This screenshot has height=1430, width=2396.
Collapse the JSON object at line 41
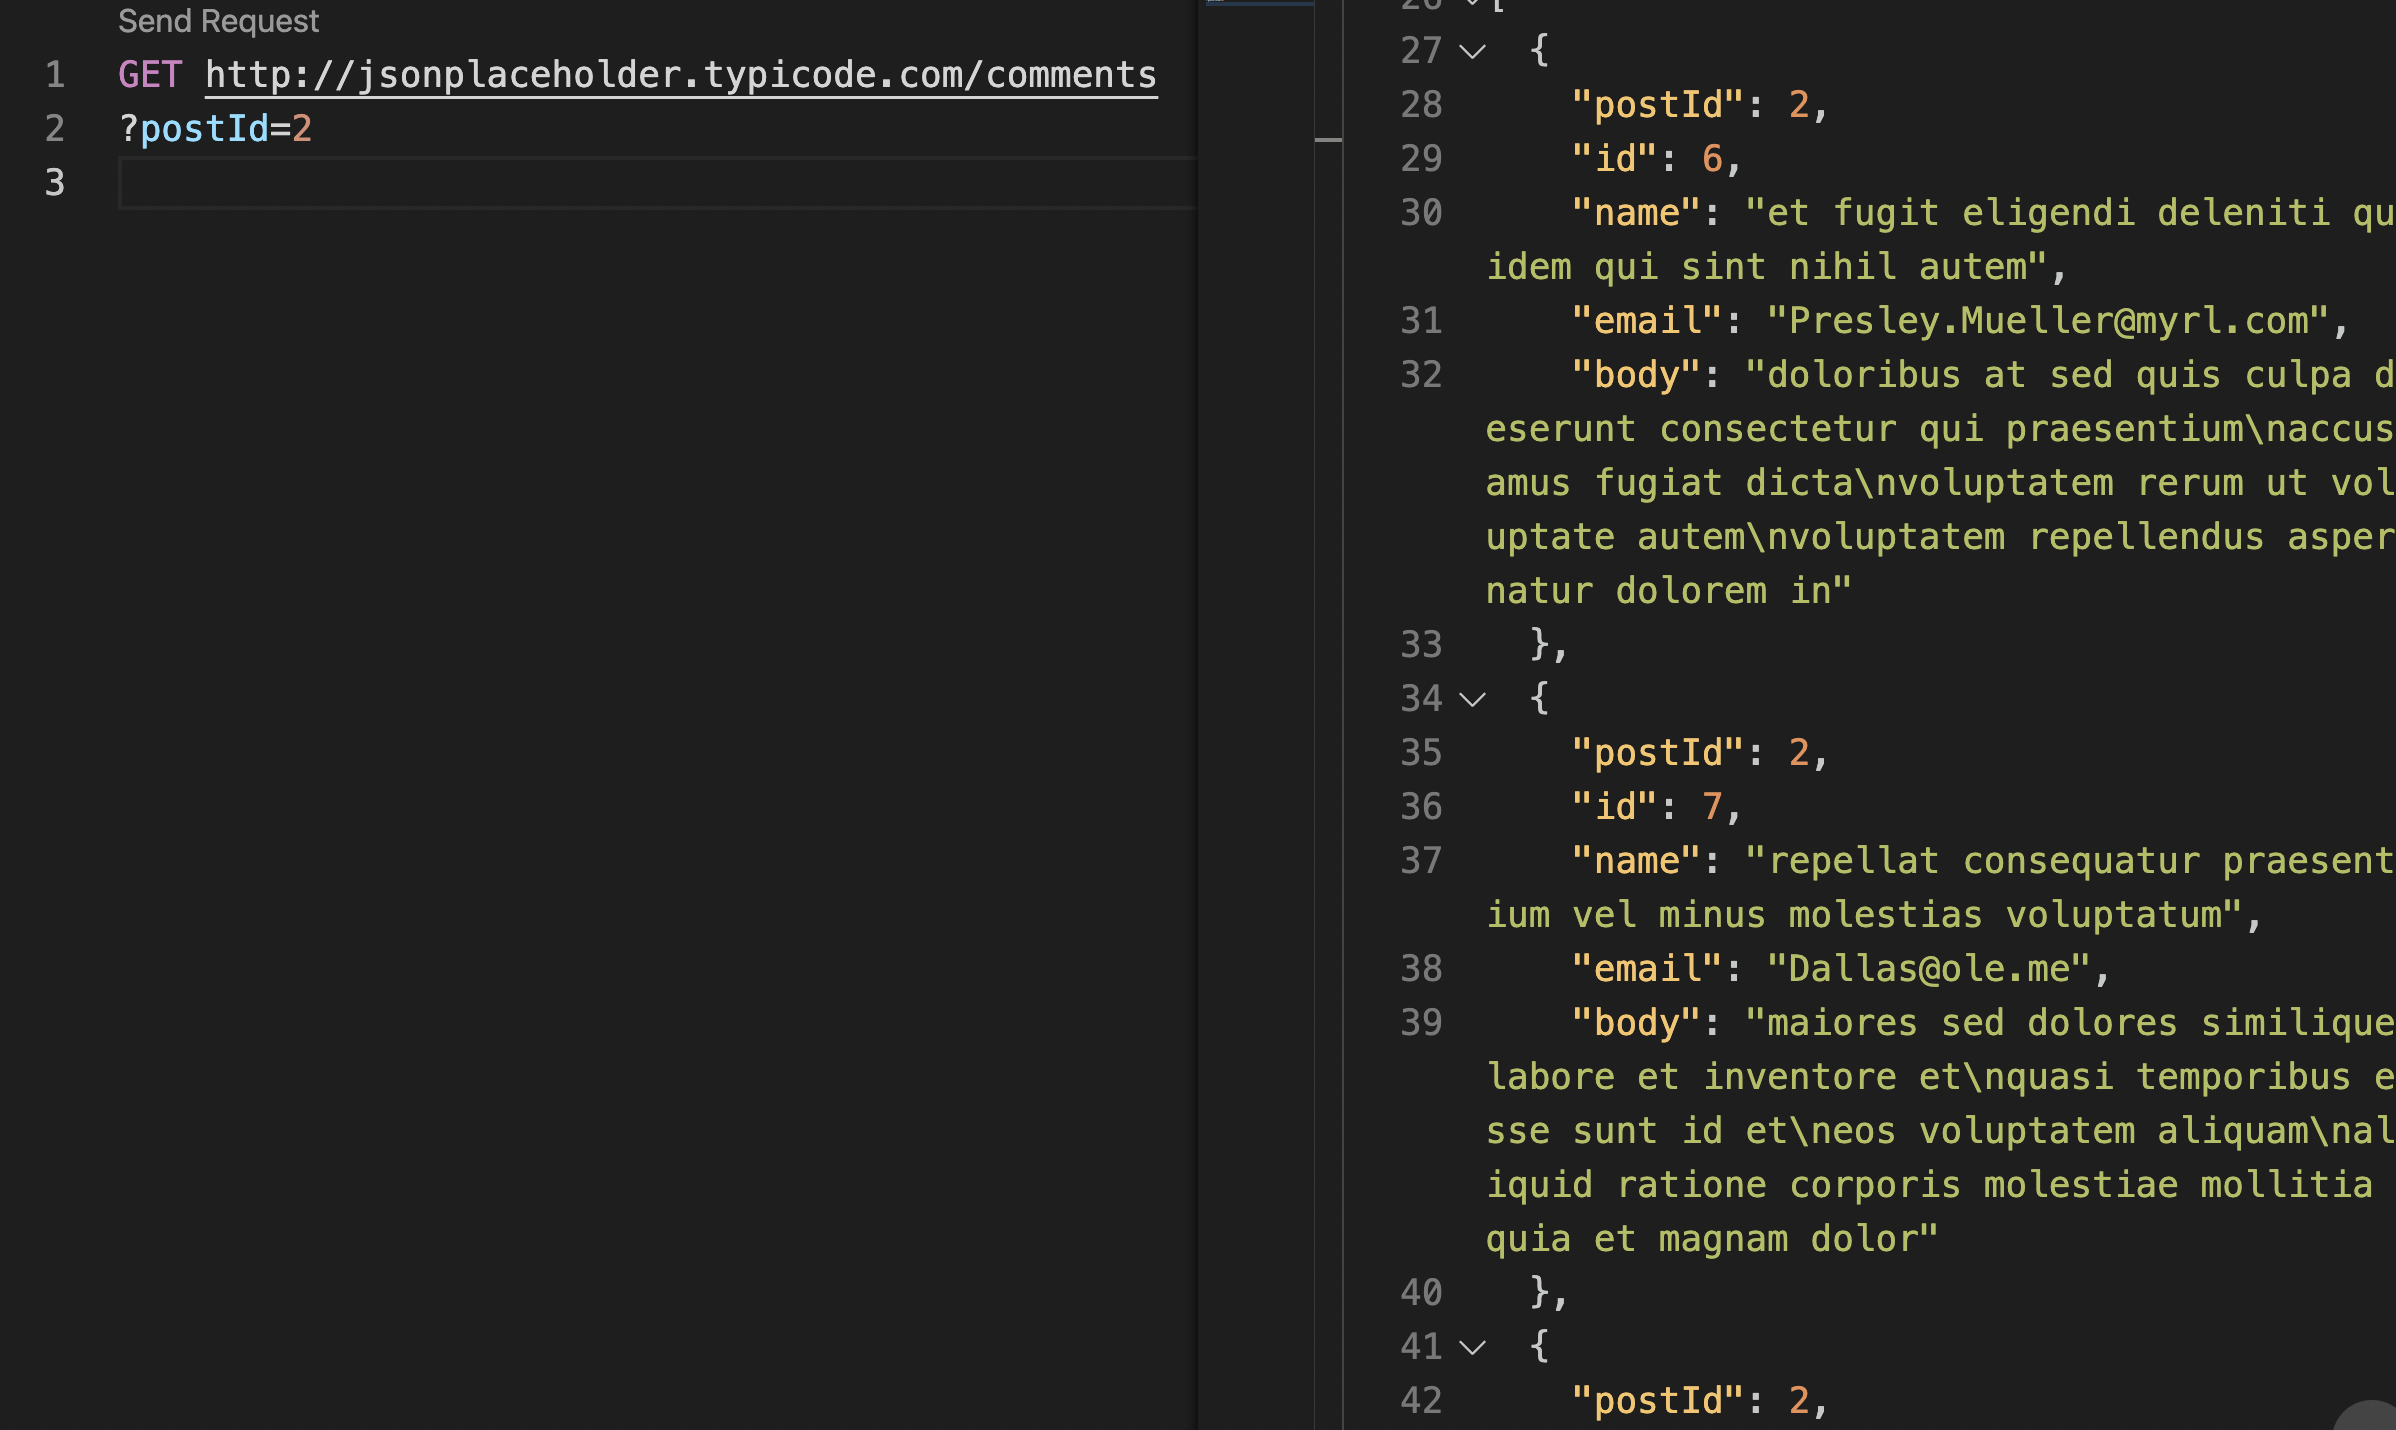[x=1472, y=1347]
